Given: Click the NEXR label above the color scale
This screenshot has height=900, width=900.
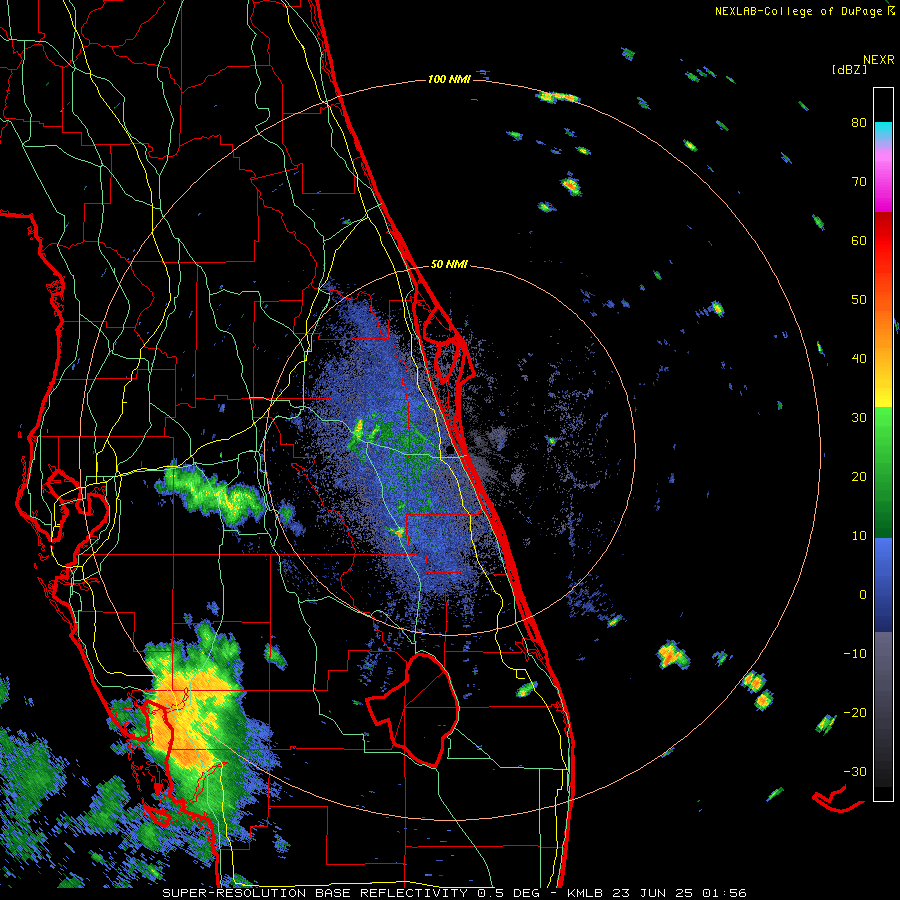Looking at the screenshot, I should click(879, 60).
